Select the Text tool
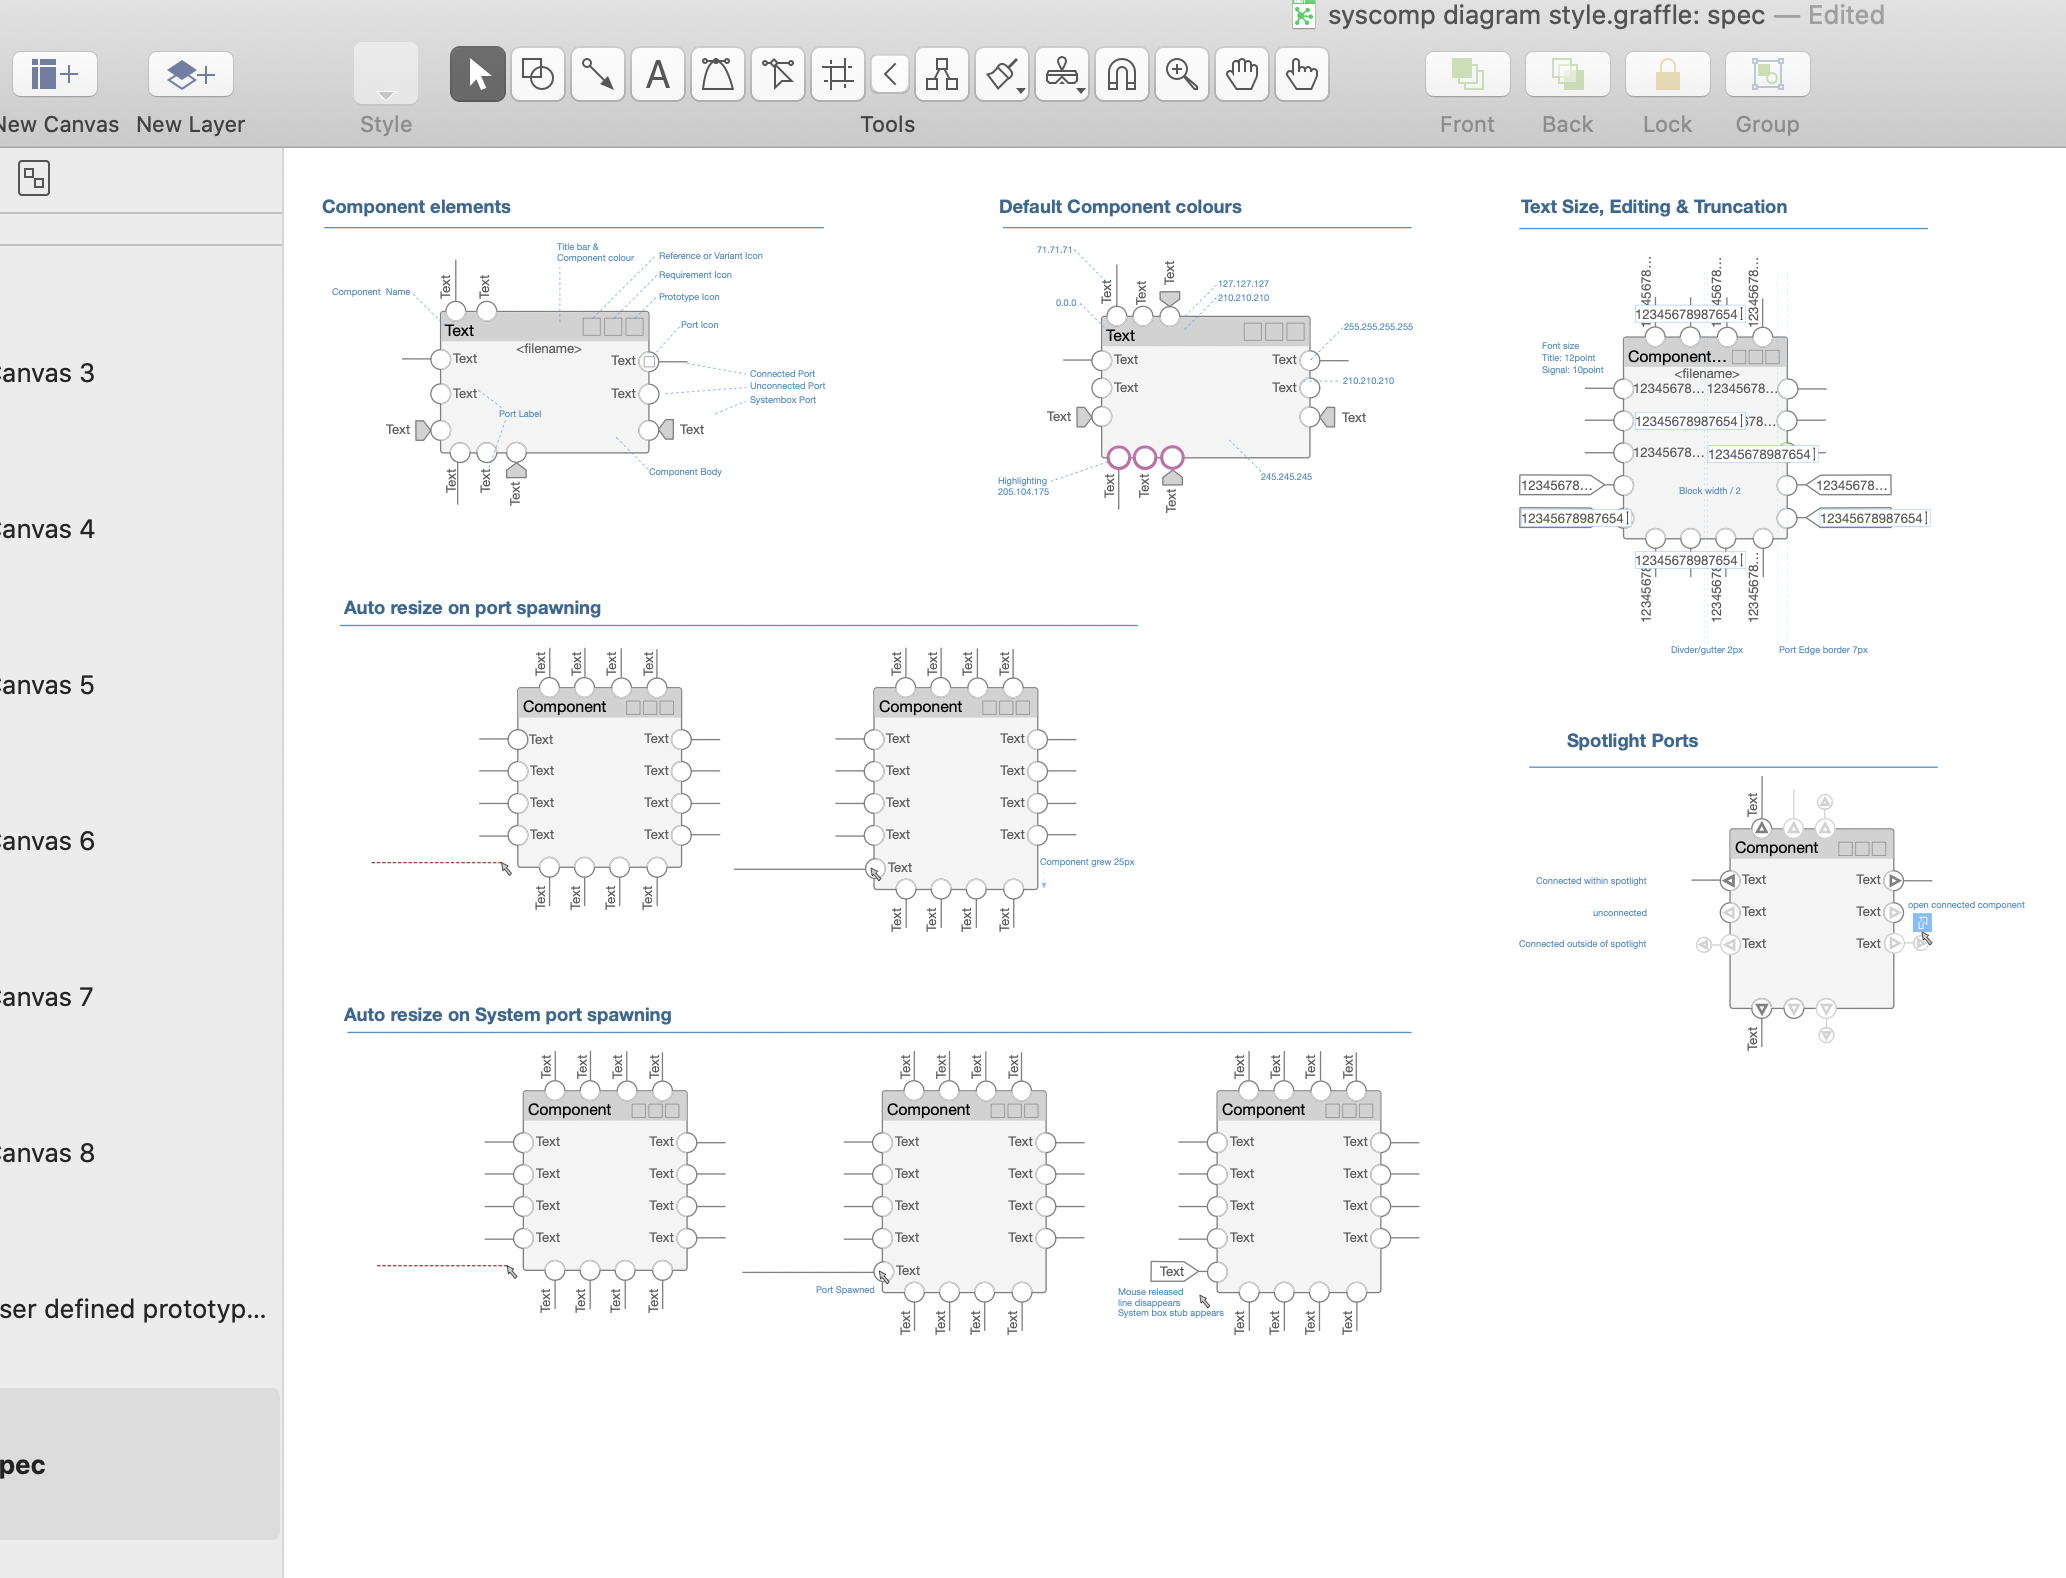Viewport: 2066px width, 1578px height. (658, 75)
